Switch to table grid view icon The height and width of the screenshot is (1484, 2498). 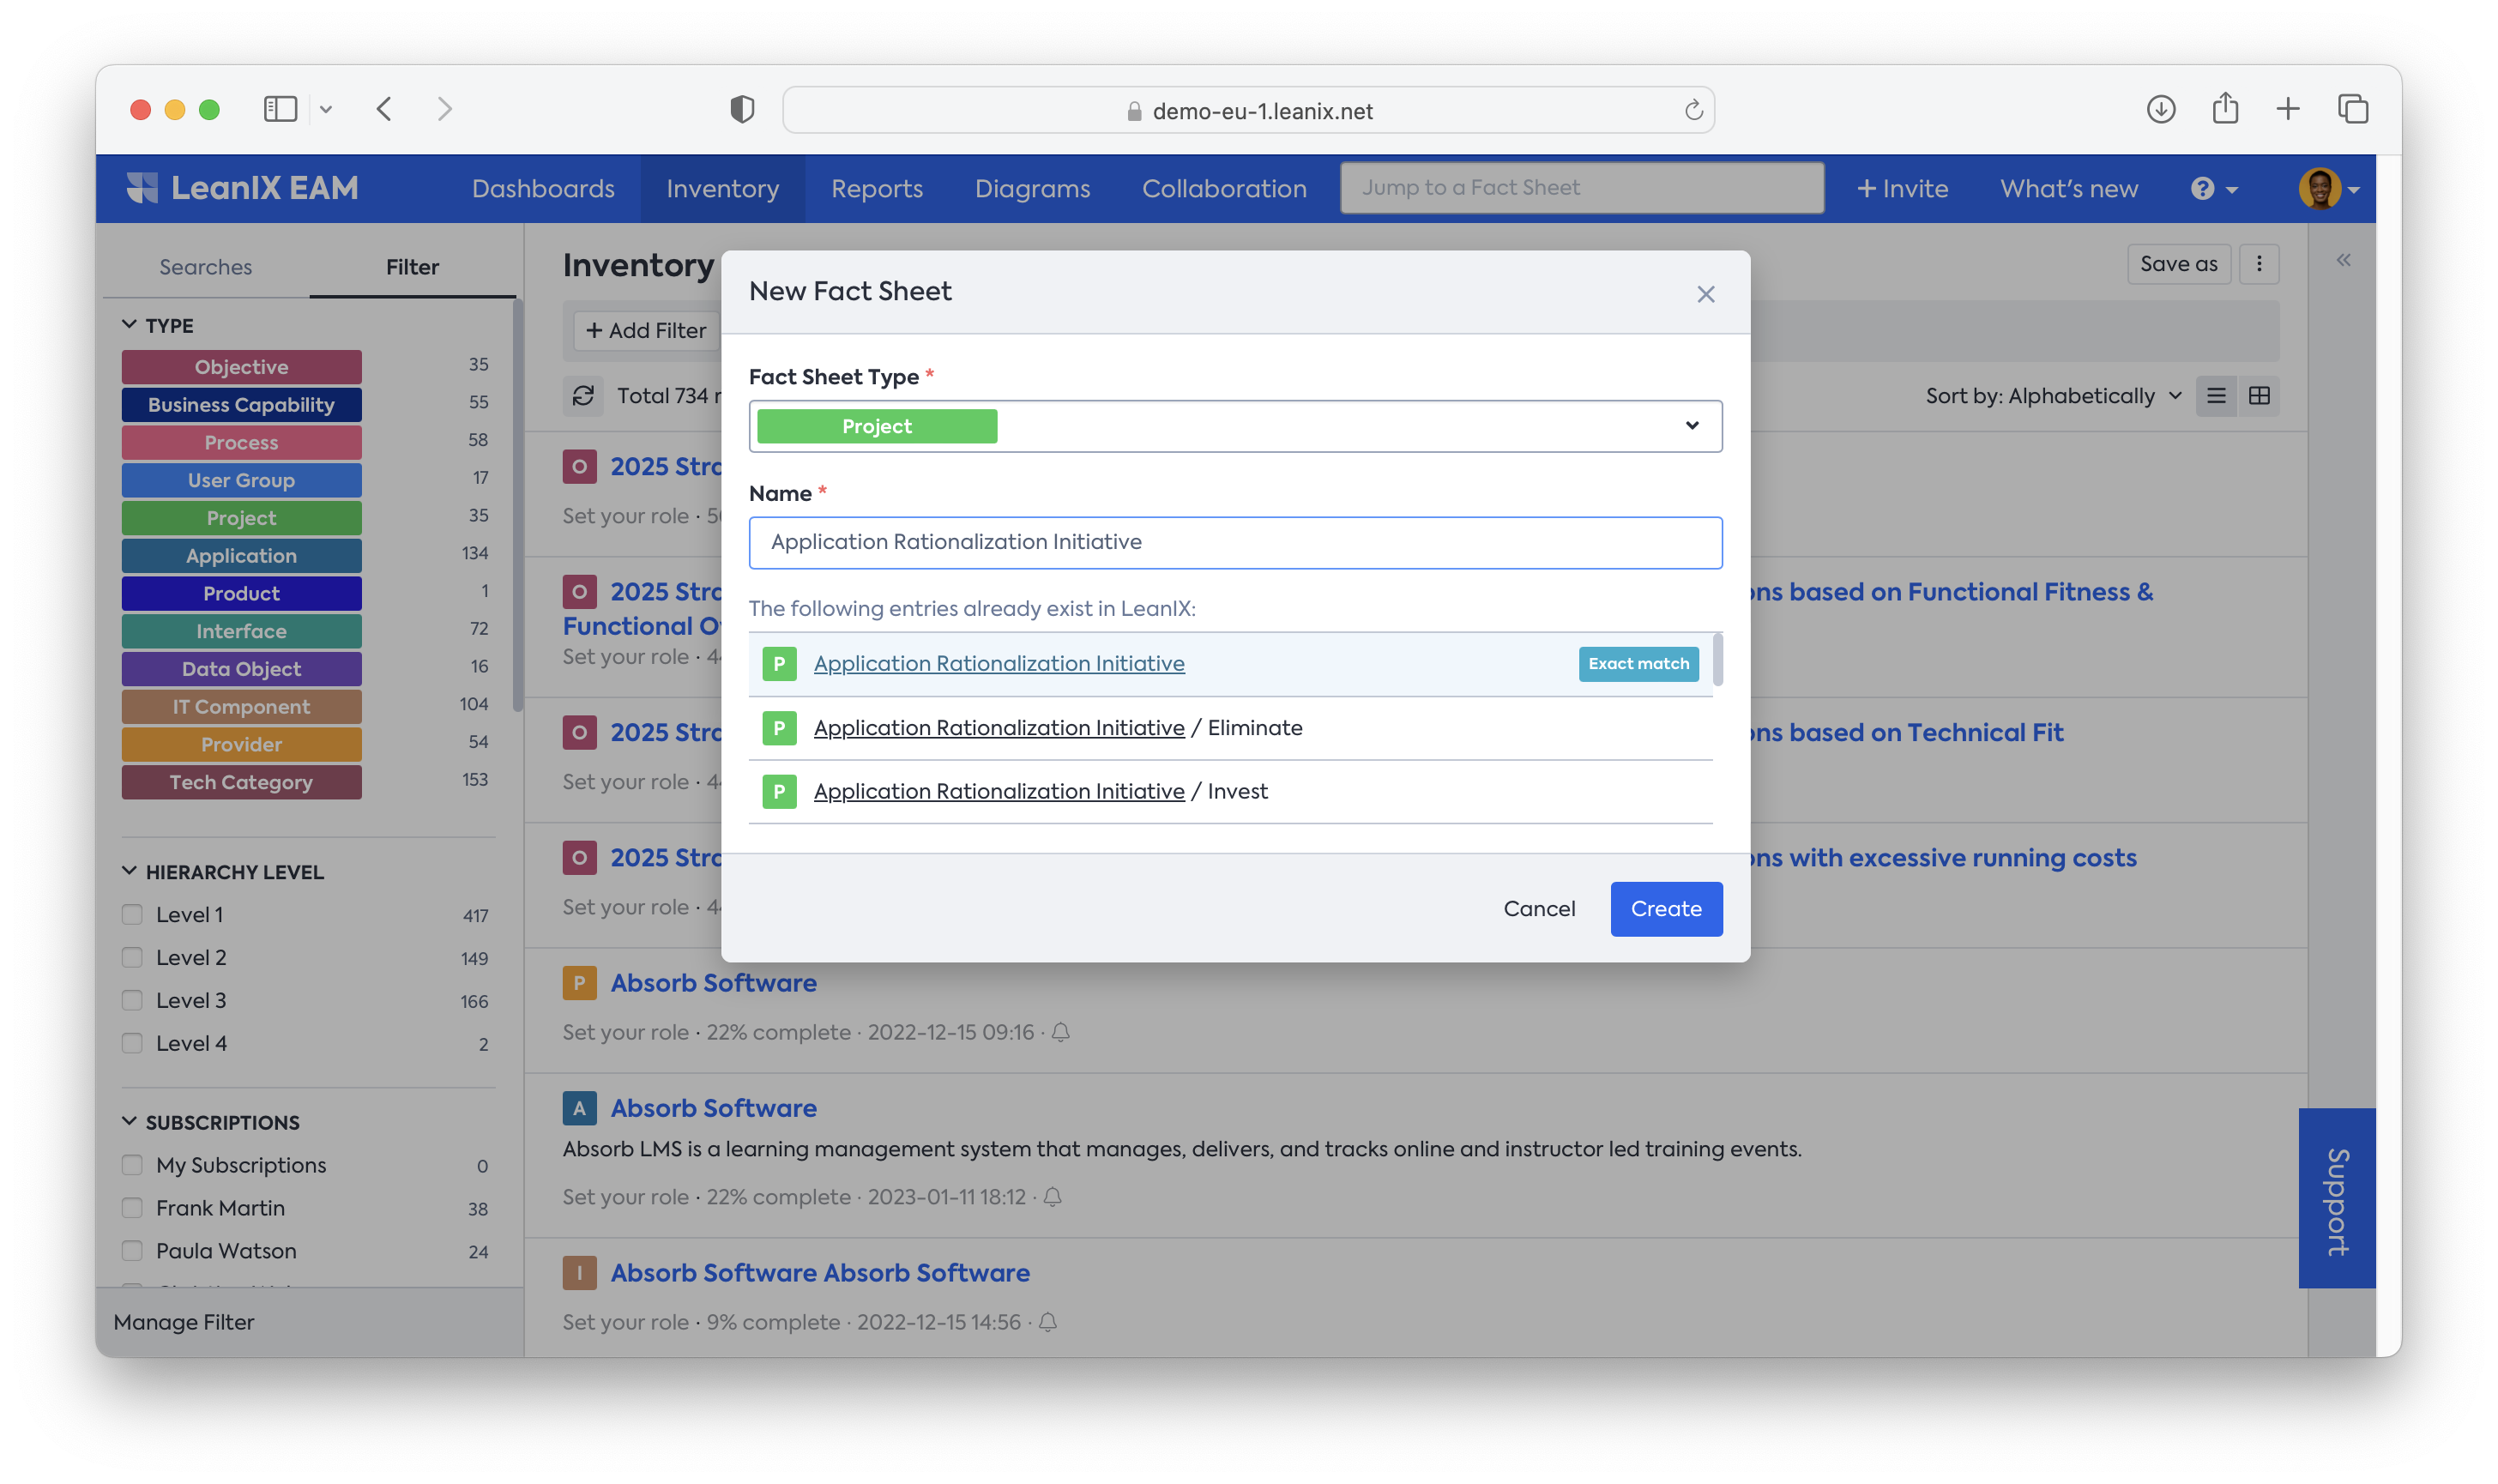coord(2259,396)
